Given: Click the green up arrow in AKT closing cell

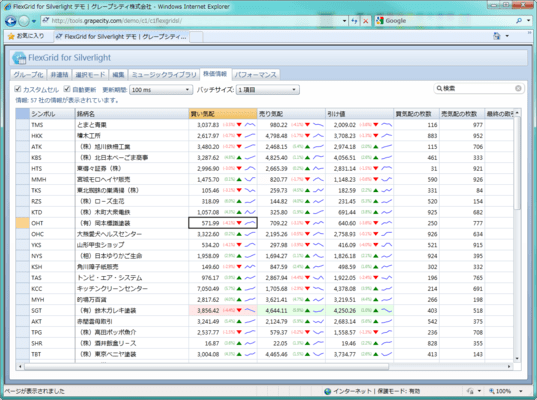Looking at the screenshot, I should (x=376, y=322).
